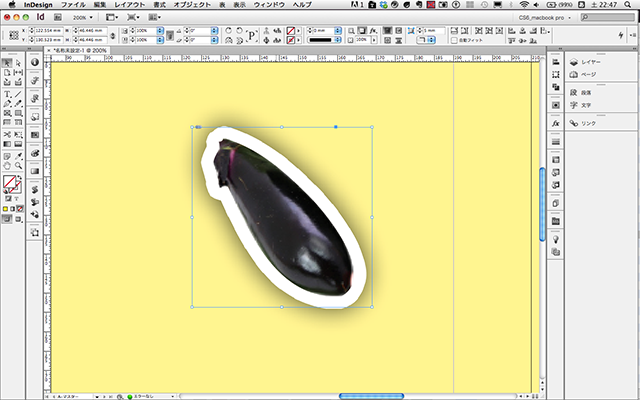Open the CS6_macbook pro workspace dropdown
Image resolution: width=640 pixels, height=400 pixels.
pos(545,18)
